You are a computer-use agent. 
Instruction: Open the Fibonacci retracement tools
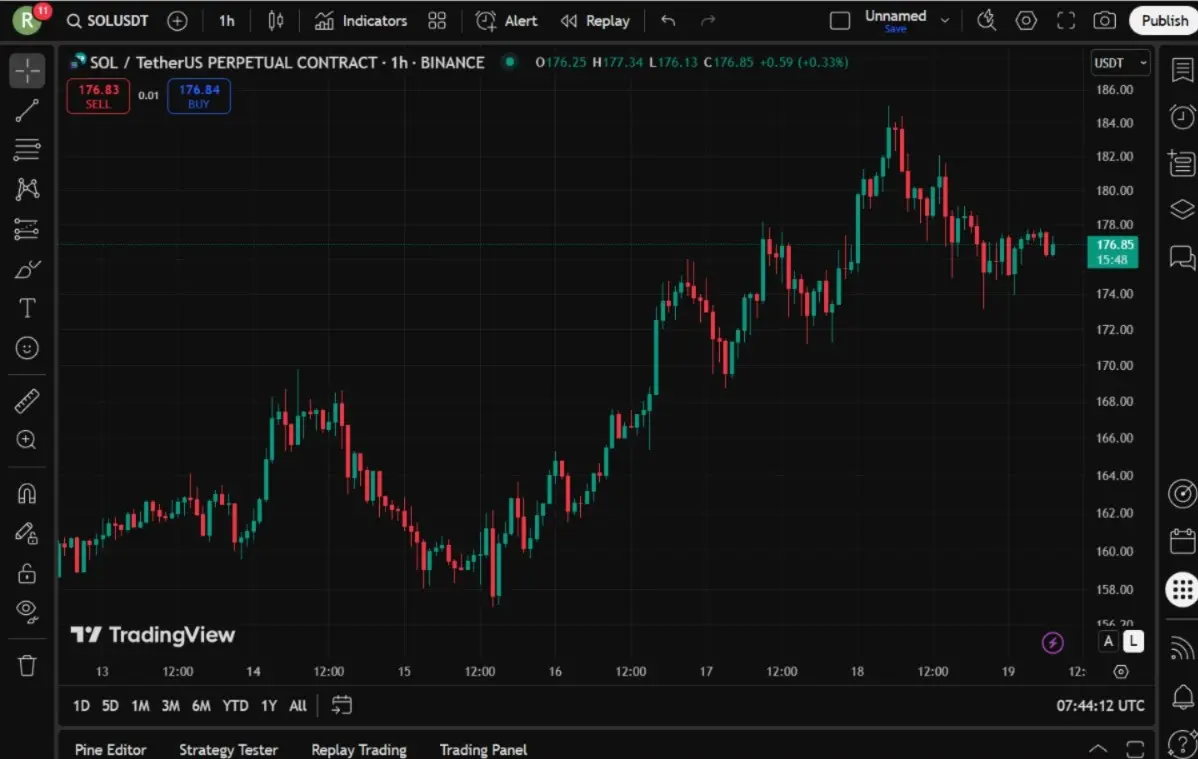coord(27,149)
